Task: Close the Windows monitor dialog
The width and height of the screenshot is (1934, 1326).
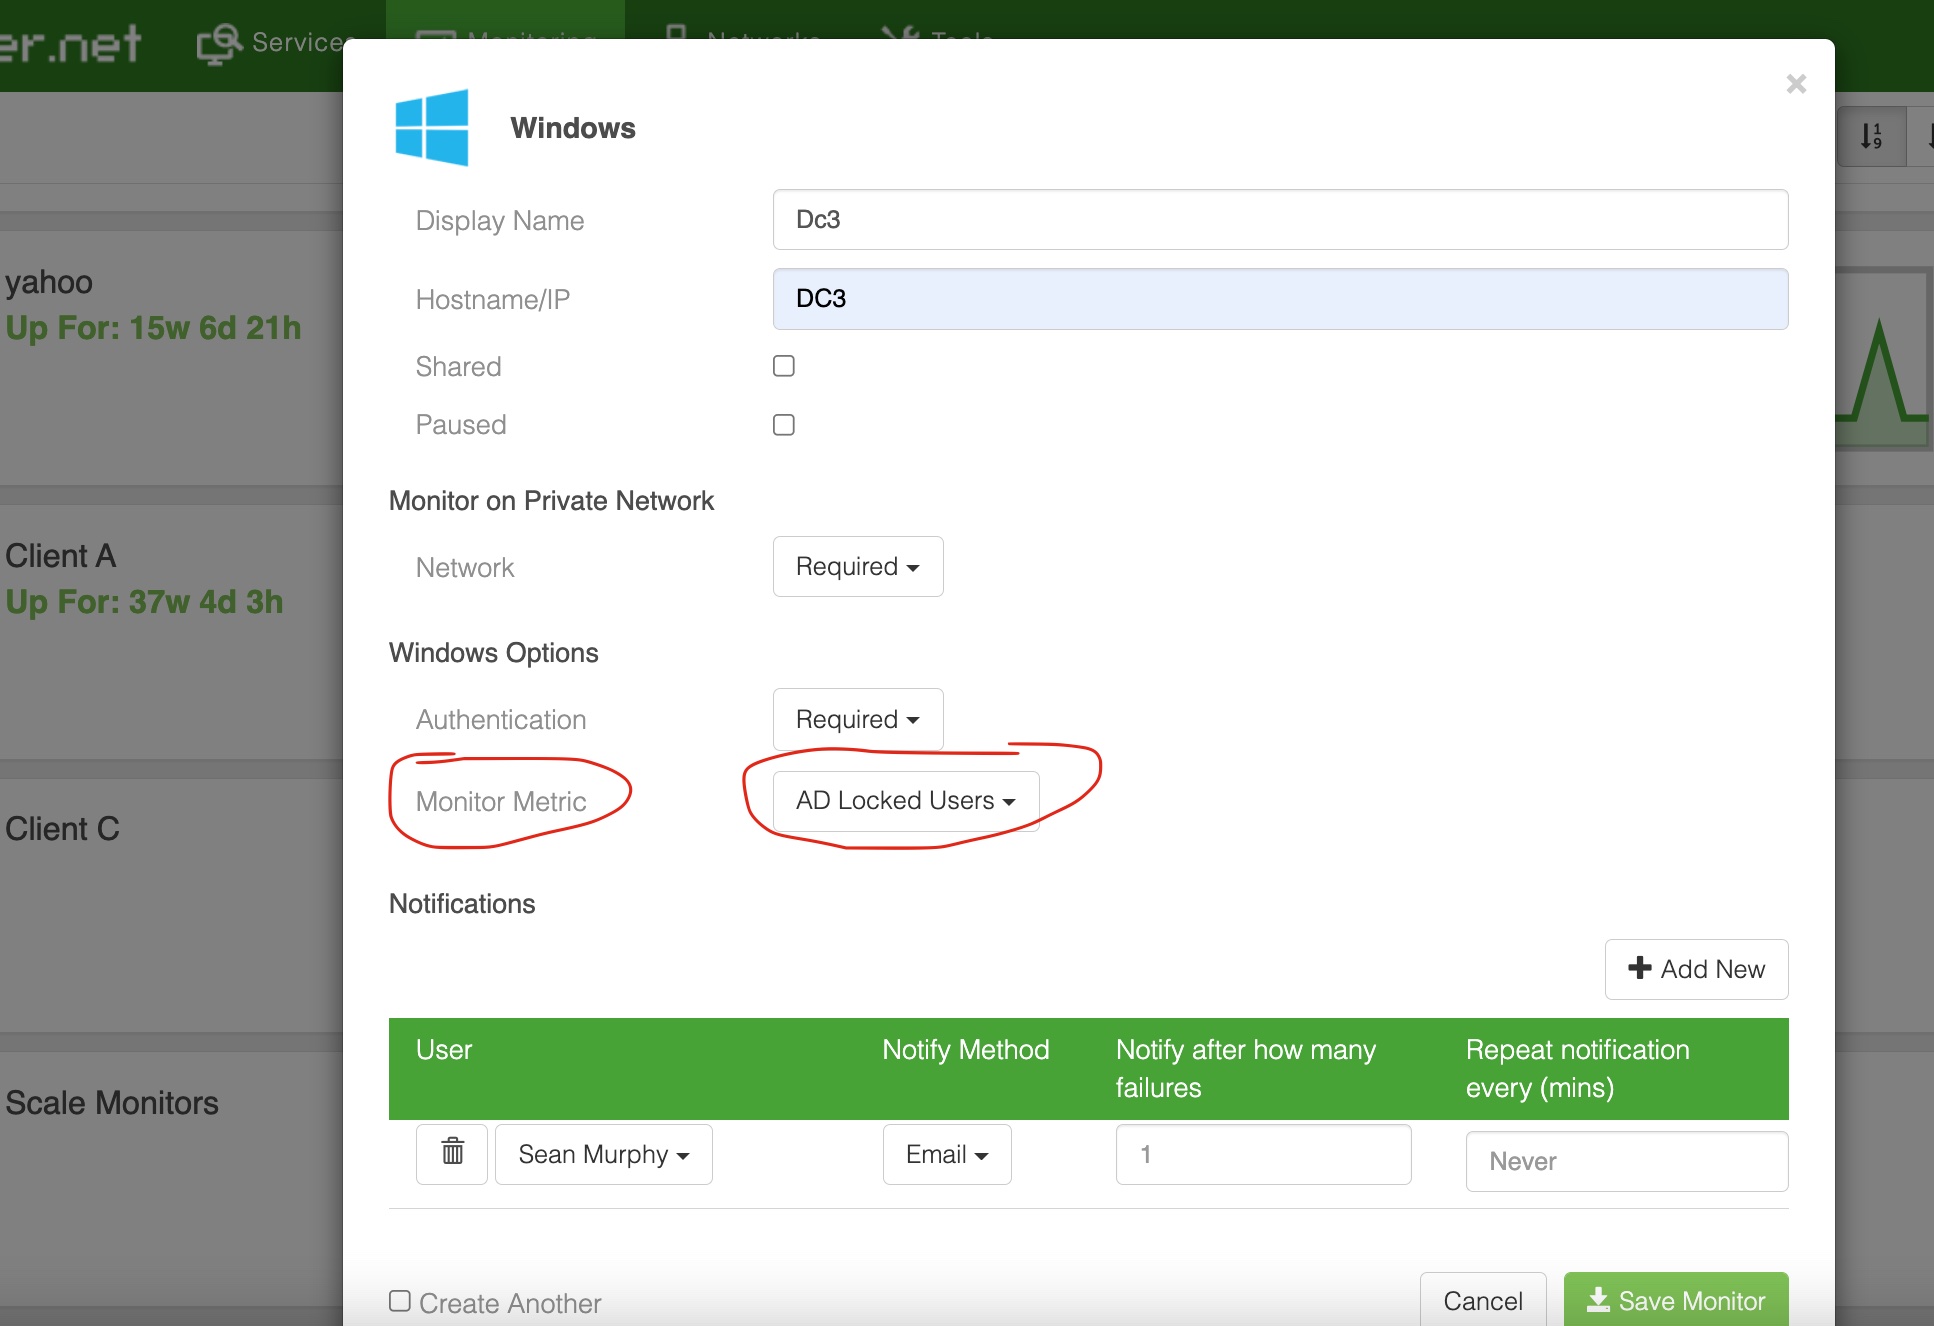Action: point(1795,84)
